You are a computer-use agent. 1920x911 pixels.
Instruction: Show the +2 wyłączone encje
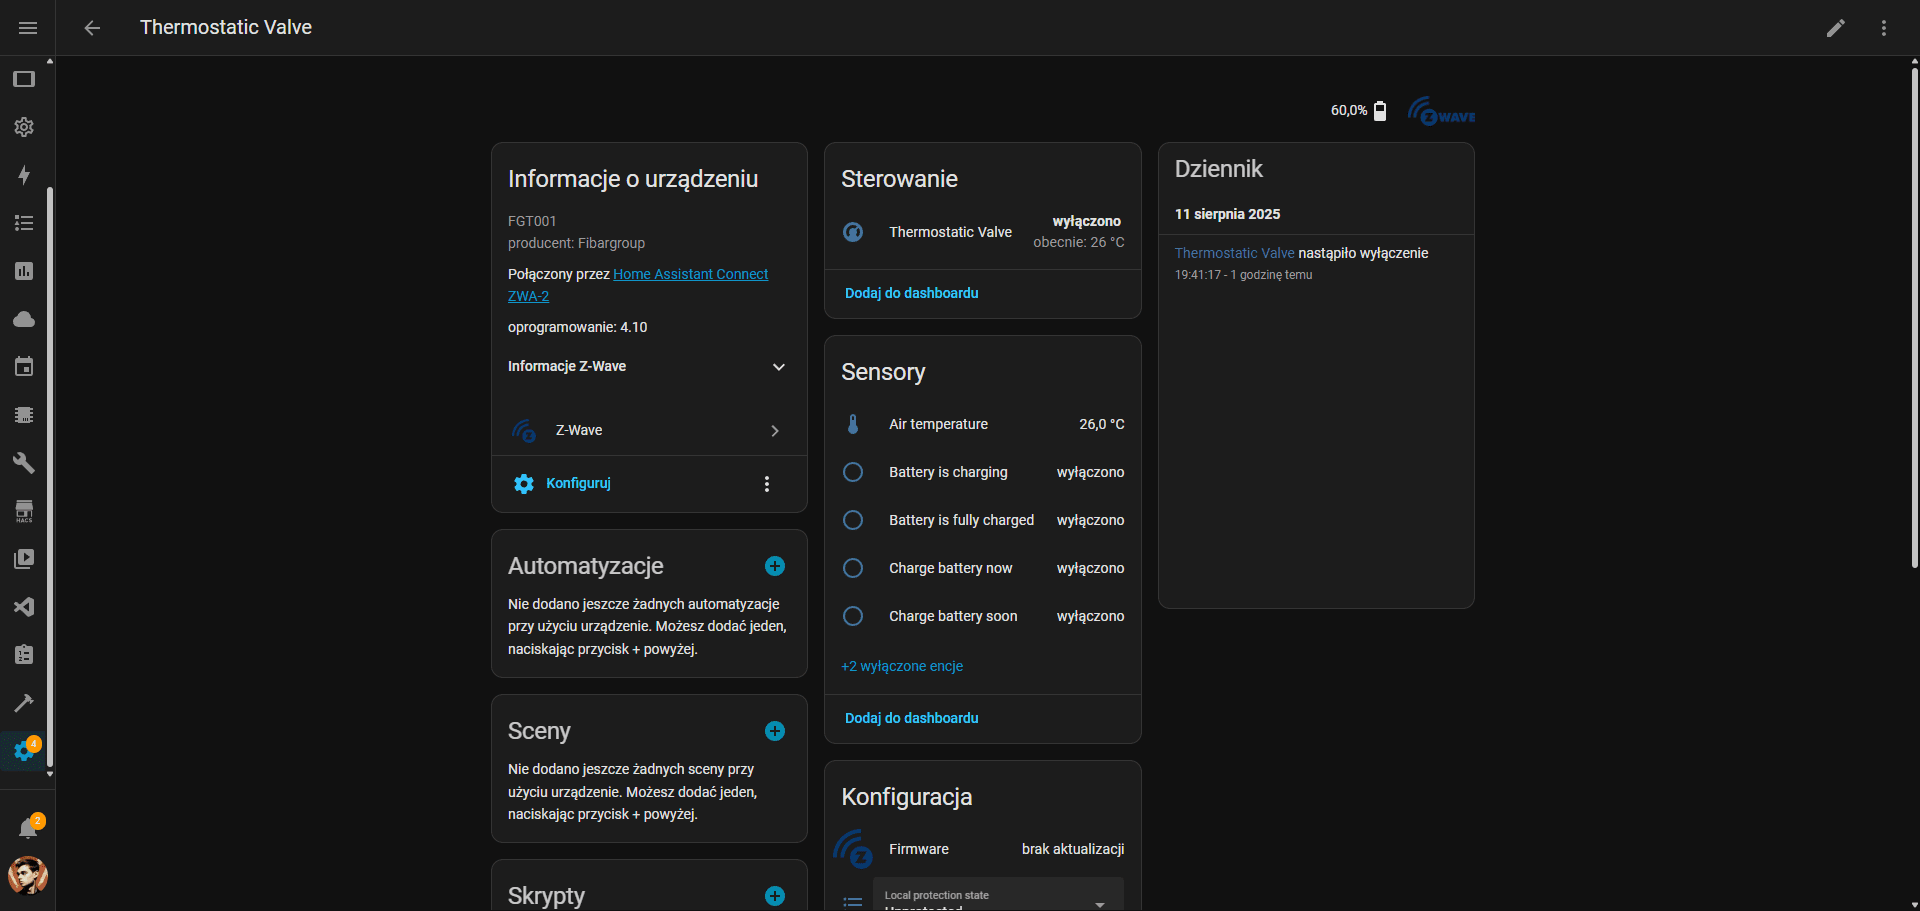(x=902, y=666)
